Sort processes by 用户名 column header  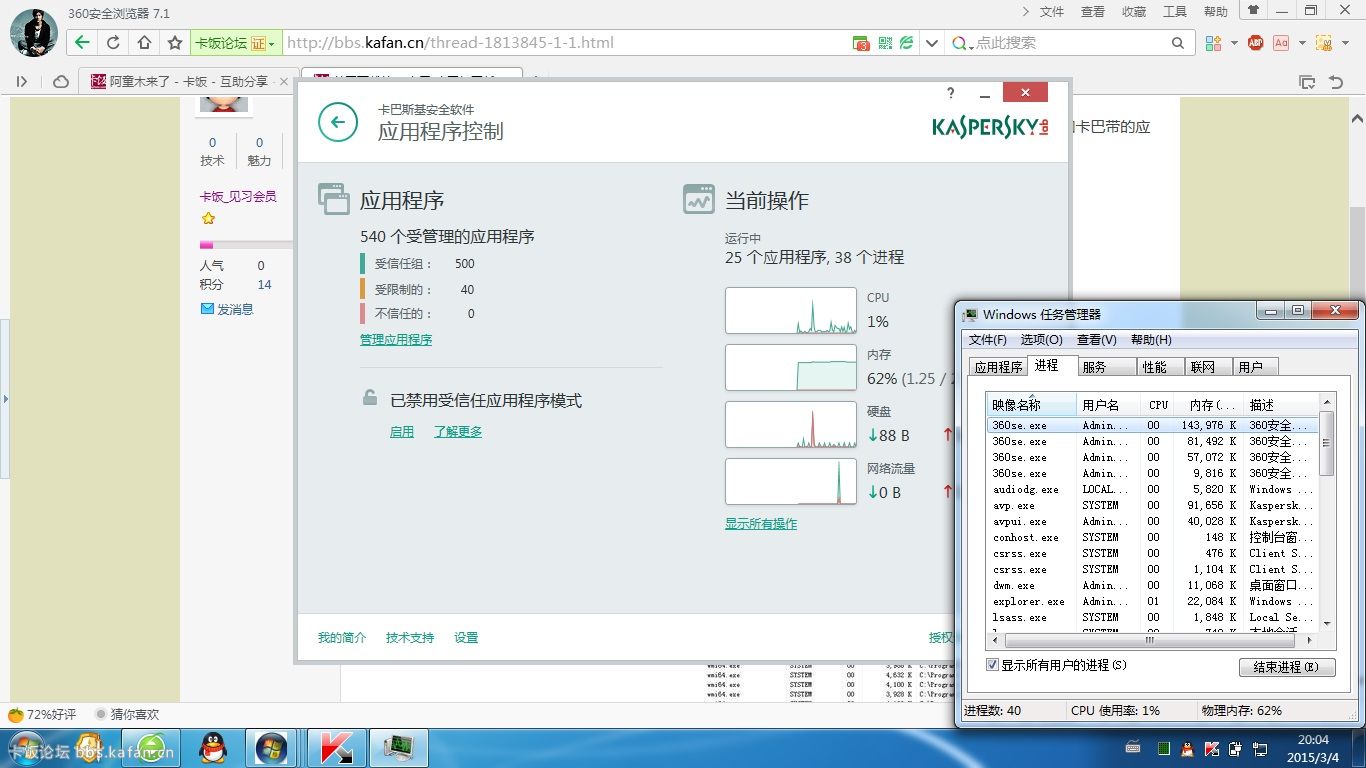pyautogui.click(x=1108, y=405)
